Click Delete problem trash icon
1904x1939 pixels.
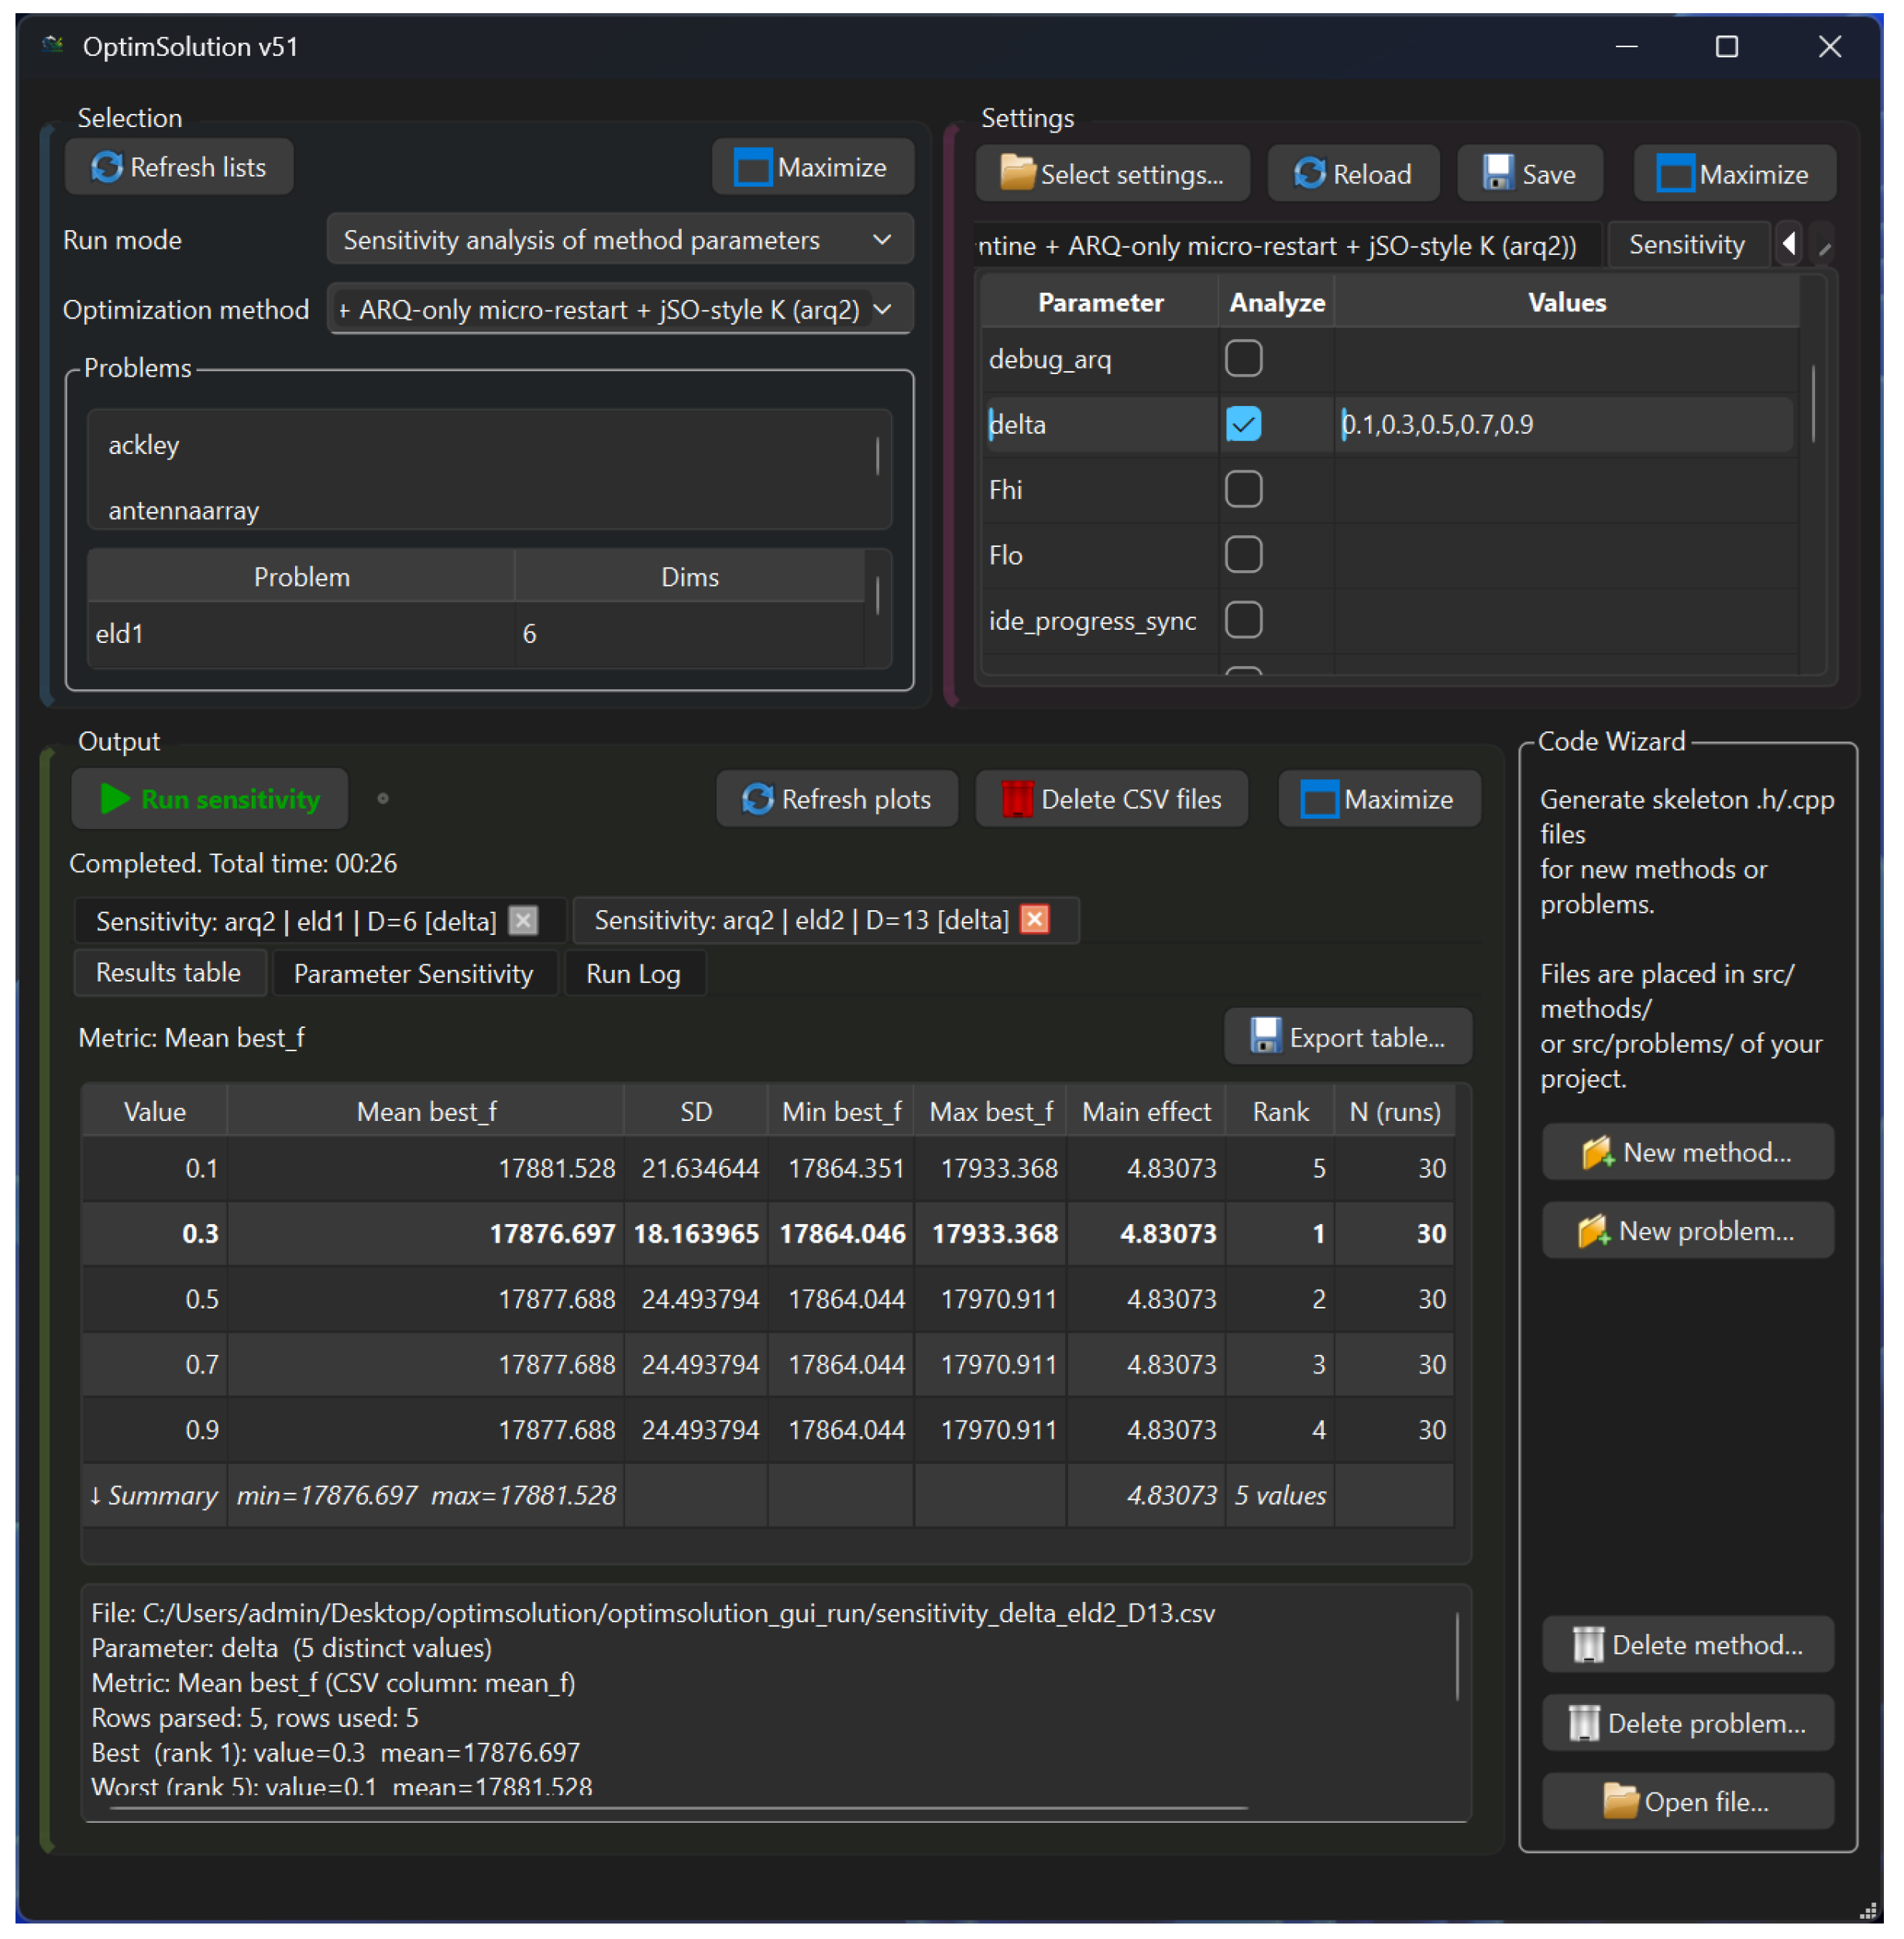coord(1584,1724)
